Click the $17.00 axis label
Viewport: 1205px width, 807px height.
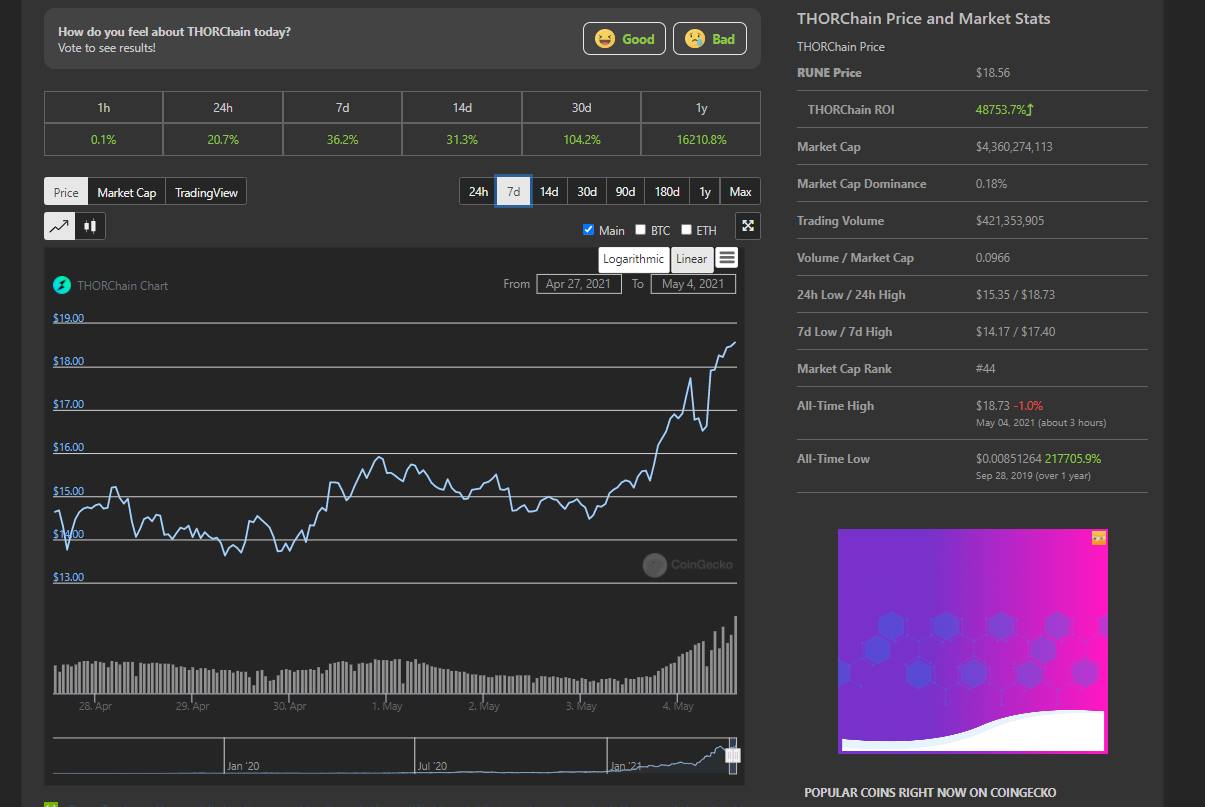click(69, 404)
